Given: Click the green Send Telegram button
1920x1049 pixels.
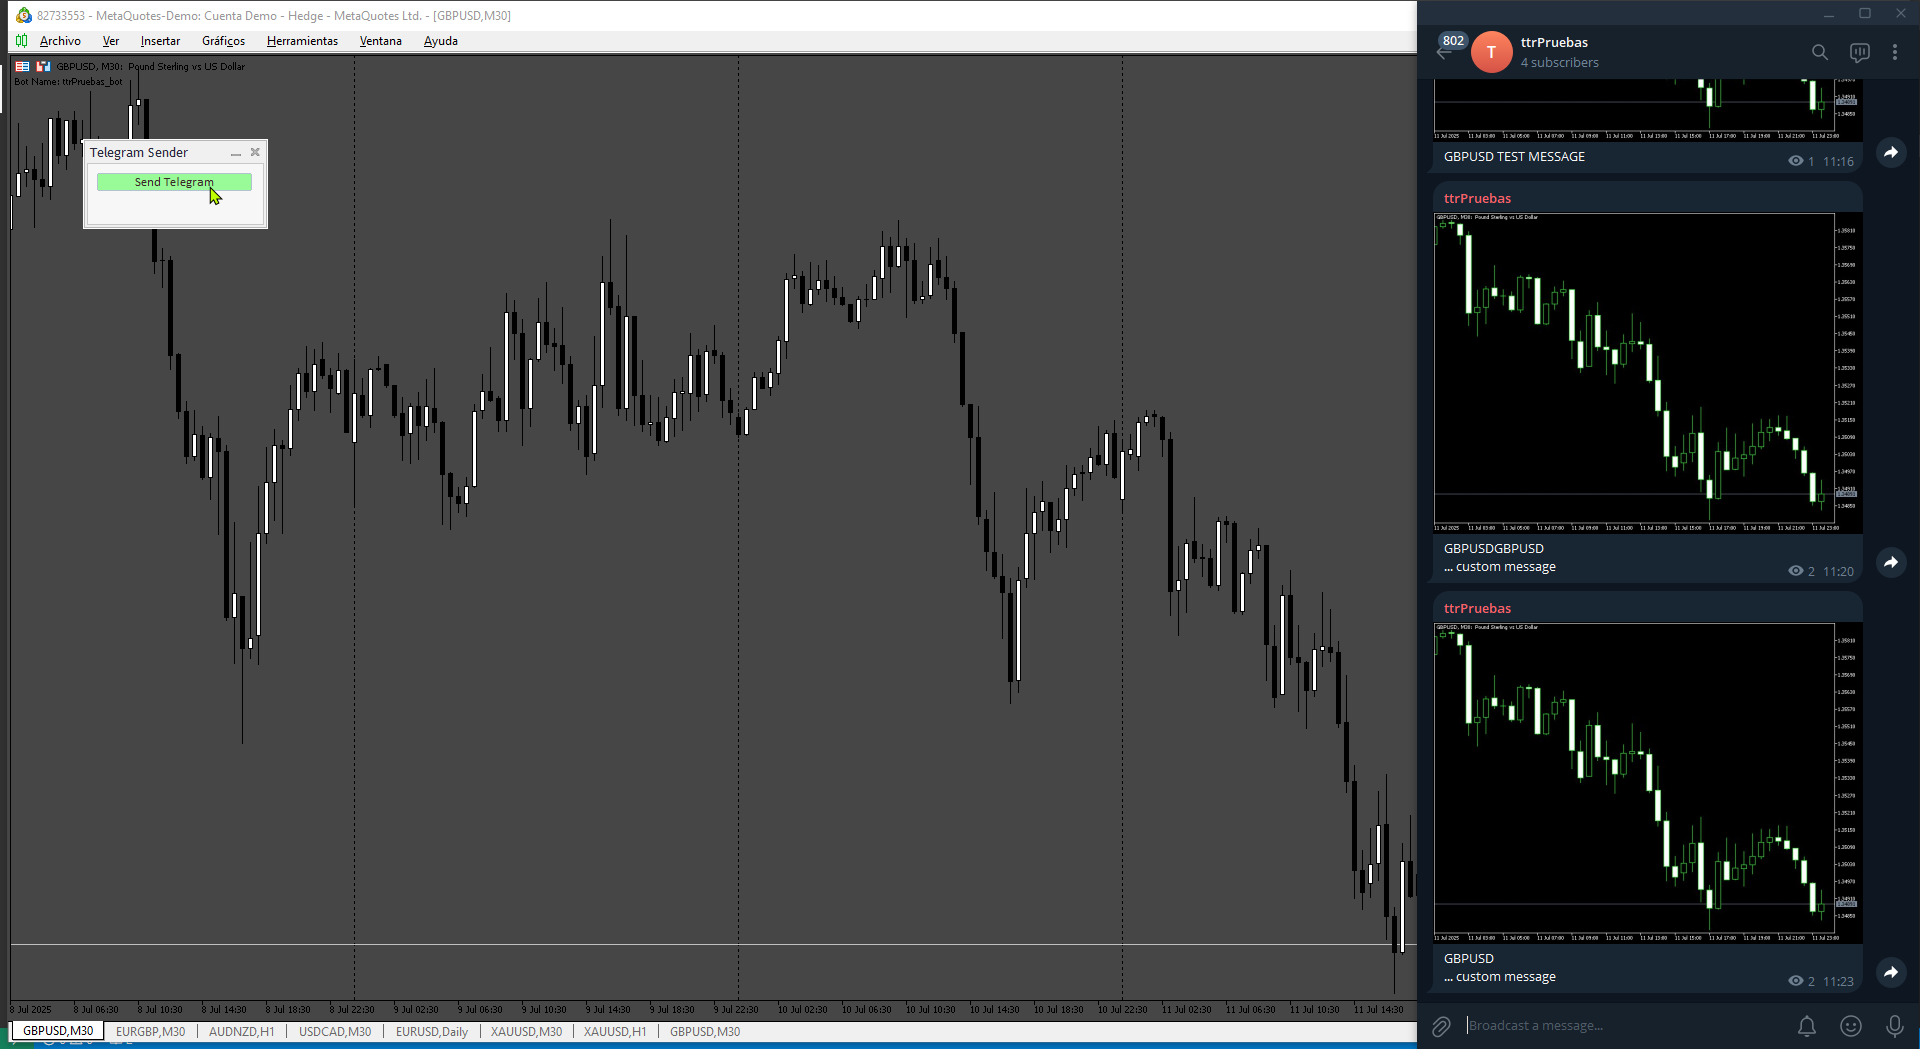Looking at the screenshot, I should click(x=174, y=182).
